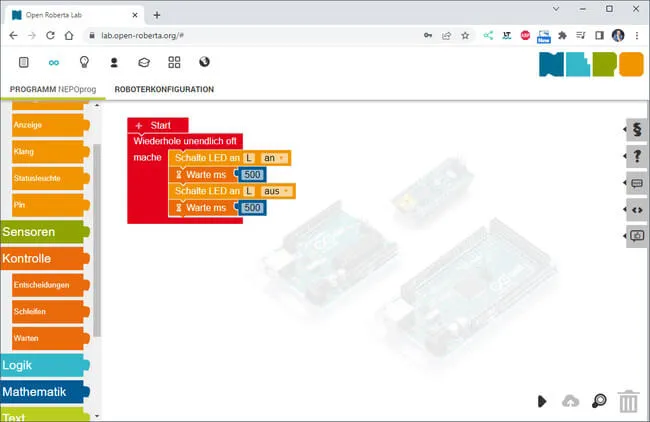Switch to ROBOTERKONFIGURATION tab
This screenshot has height=422, width=650.
click(x=164, y=89)
